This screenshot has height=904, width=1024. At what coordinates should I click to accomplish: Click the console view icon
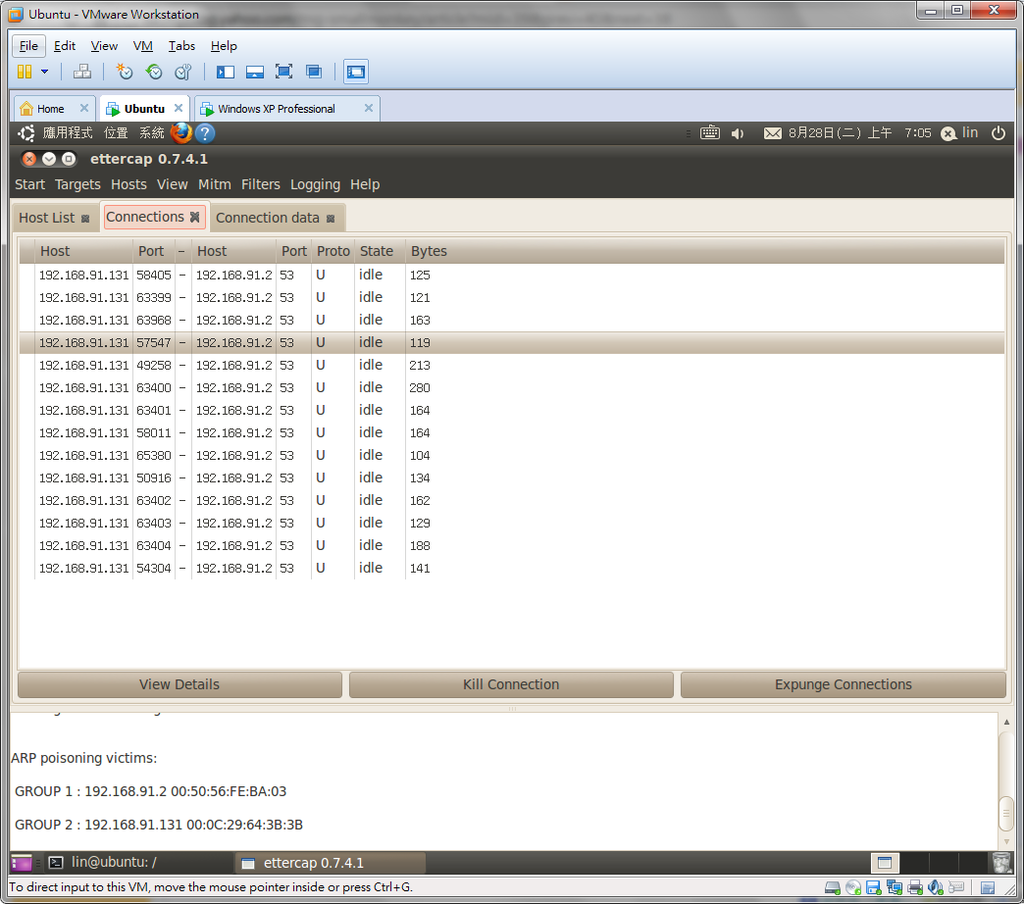(x=356, y=72)
